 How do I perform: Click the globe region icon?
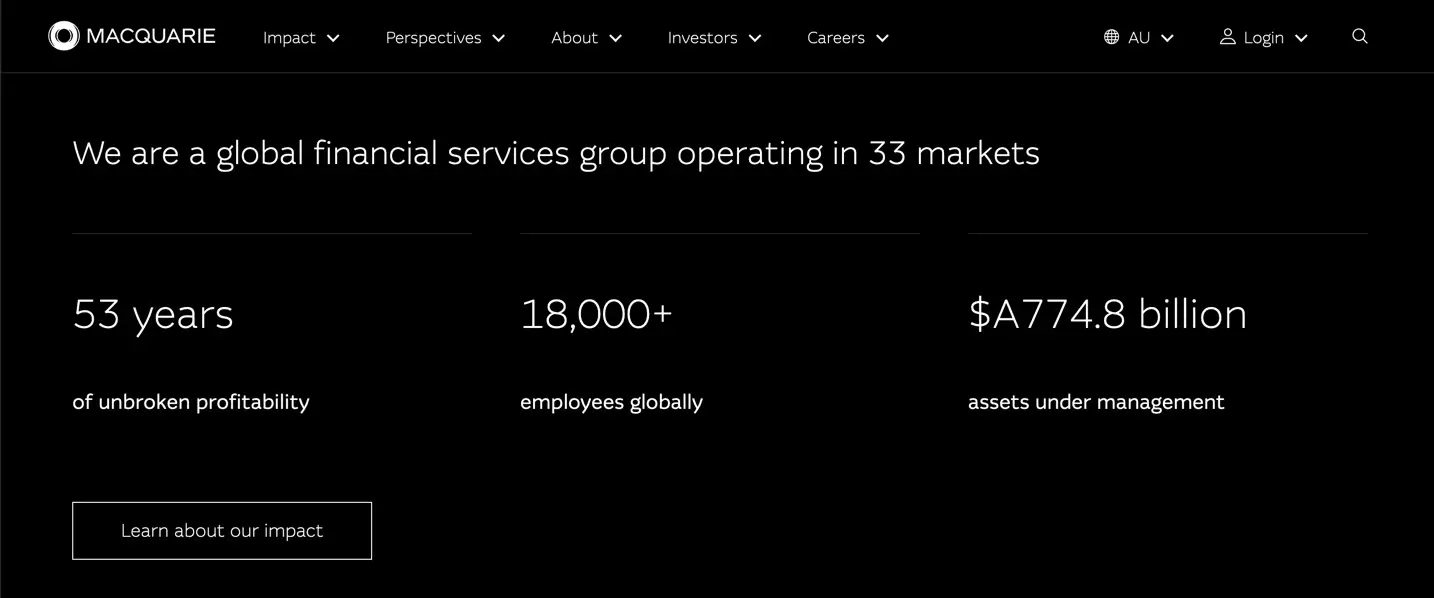pos(1111,37)
